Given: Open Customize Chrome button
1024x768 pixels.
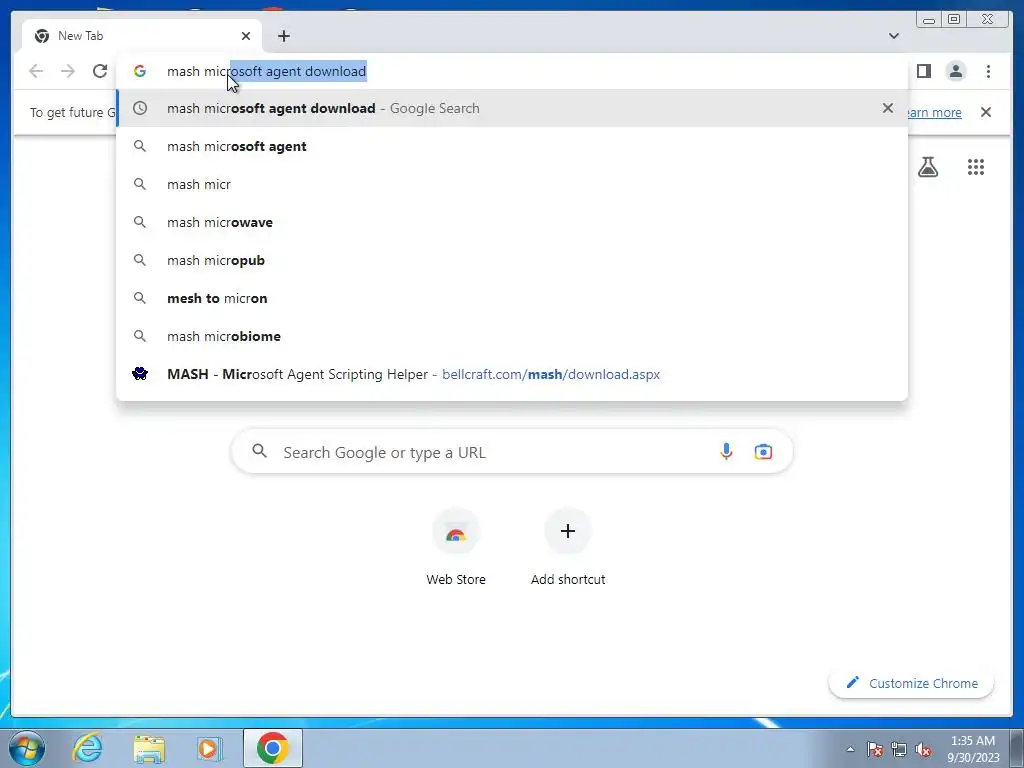Looking at the screenshot, I should tap(912, 683).
